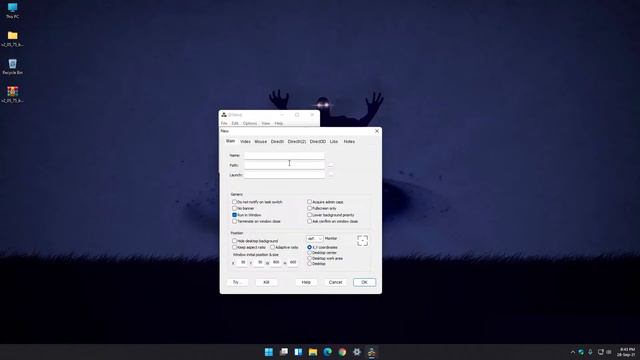Switch to the Mouse tab
Viewport: 640px width, 360px height.
pos(260,142)
